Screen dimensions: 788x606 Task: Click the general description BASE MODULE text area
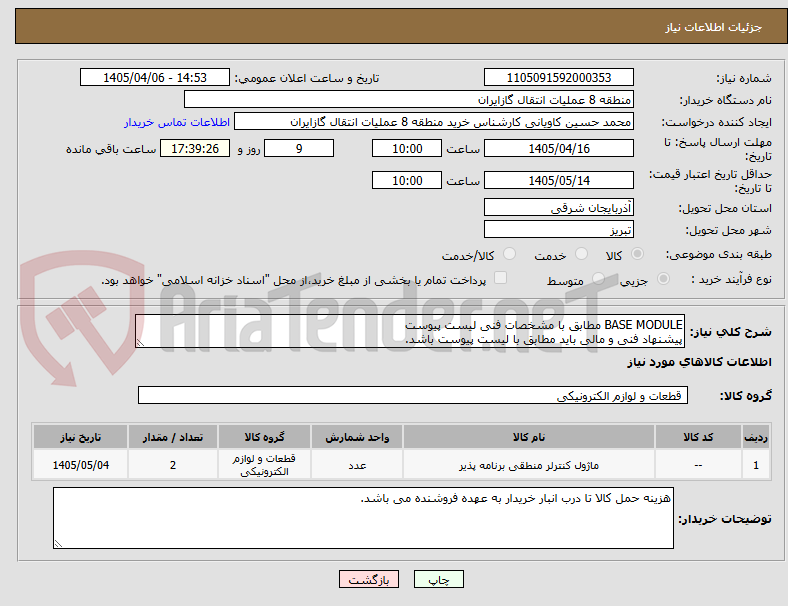410,332
